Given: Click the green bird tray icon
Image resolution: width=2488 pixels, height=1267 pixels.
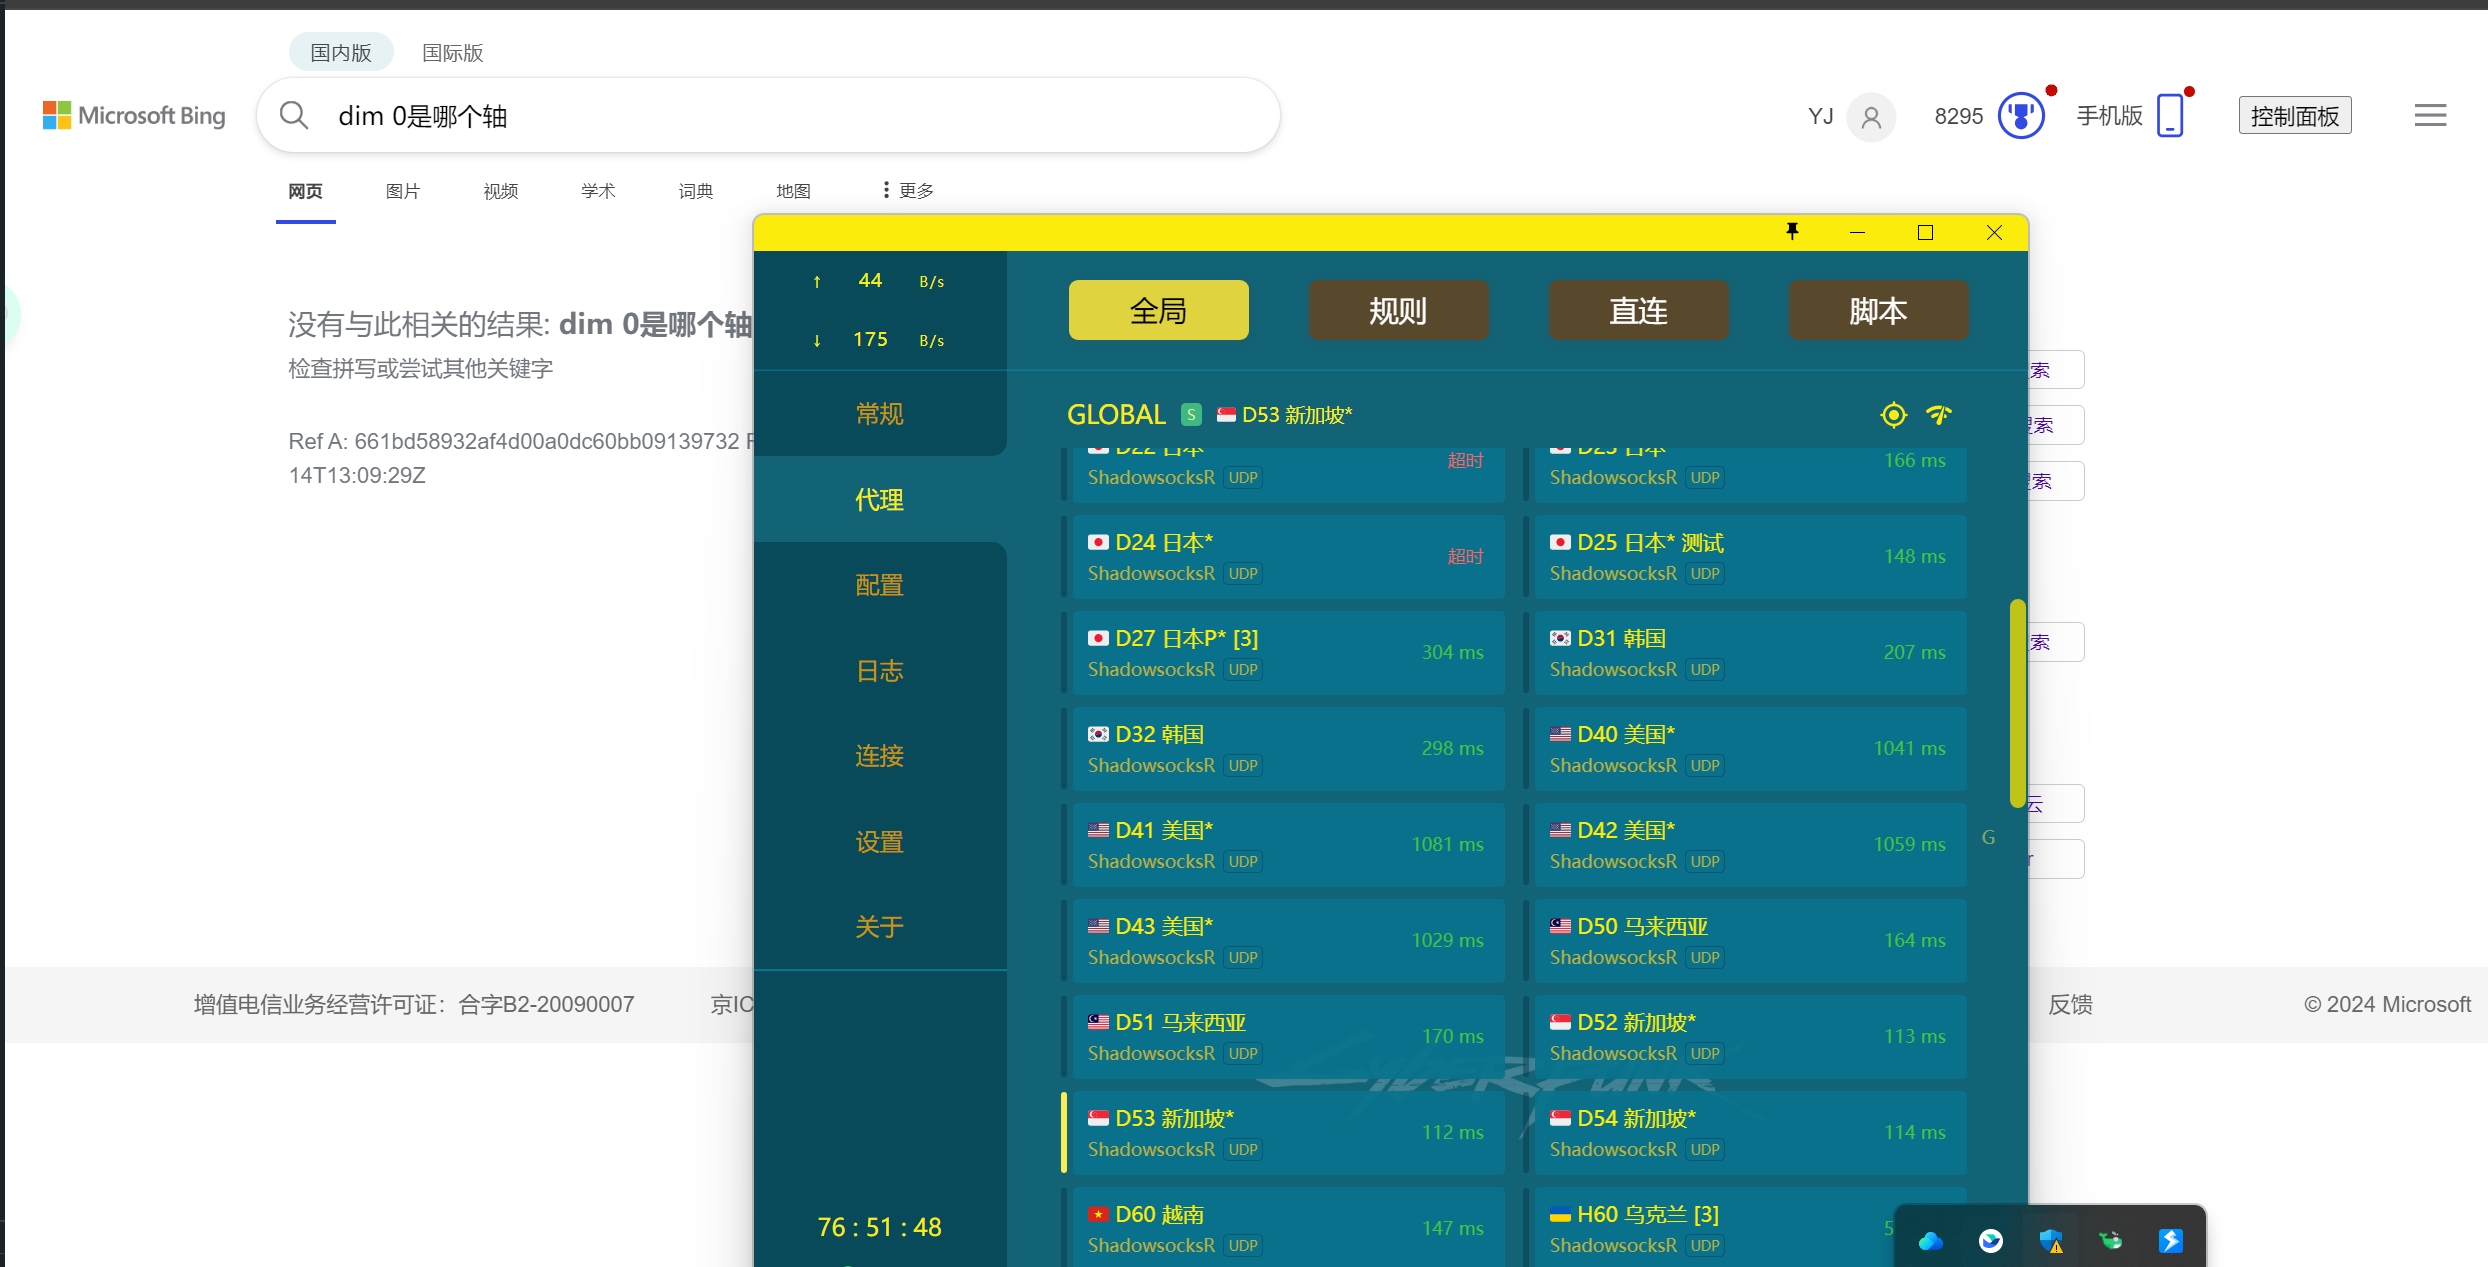Looking at the screenshot, I should 2111,1241.
